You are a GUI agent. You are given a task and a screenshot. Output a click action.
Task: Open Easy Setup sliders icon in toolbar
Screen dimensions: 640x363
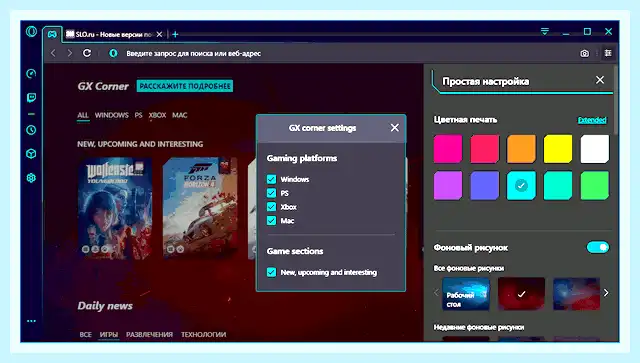pyautogui.click(x=608, y=53)
